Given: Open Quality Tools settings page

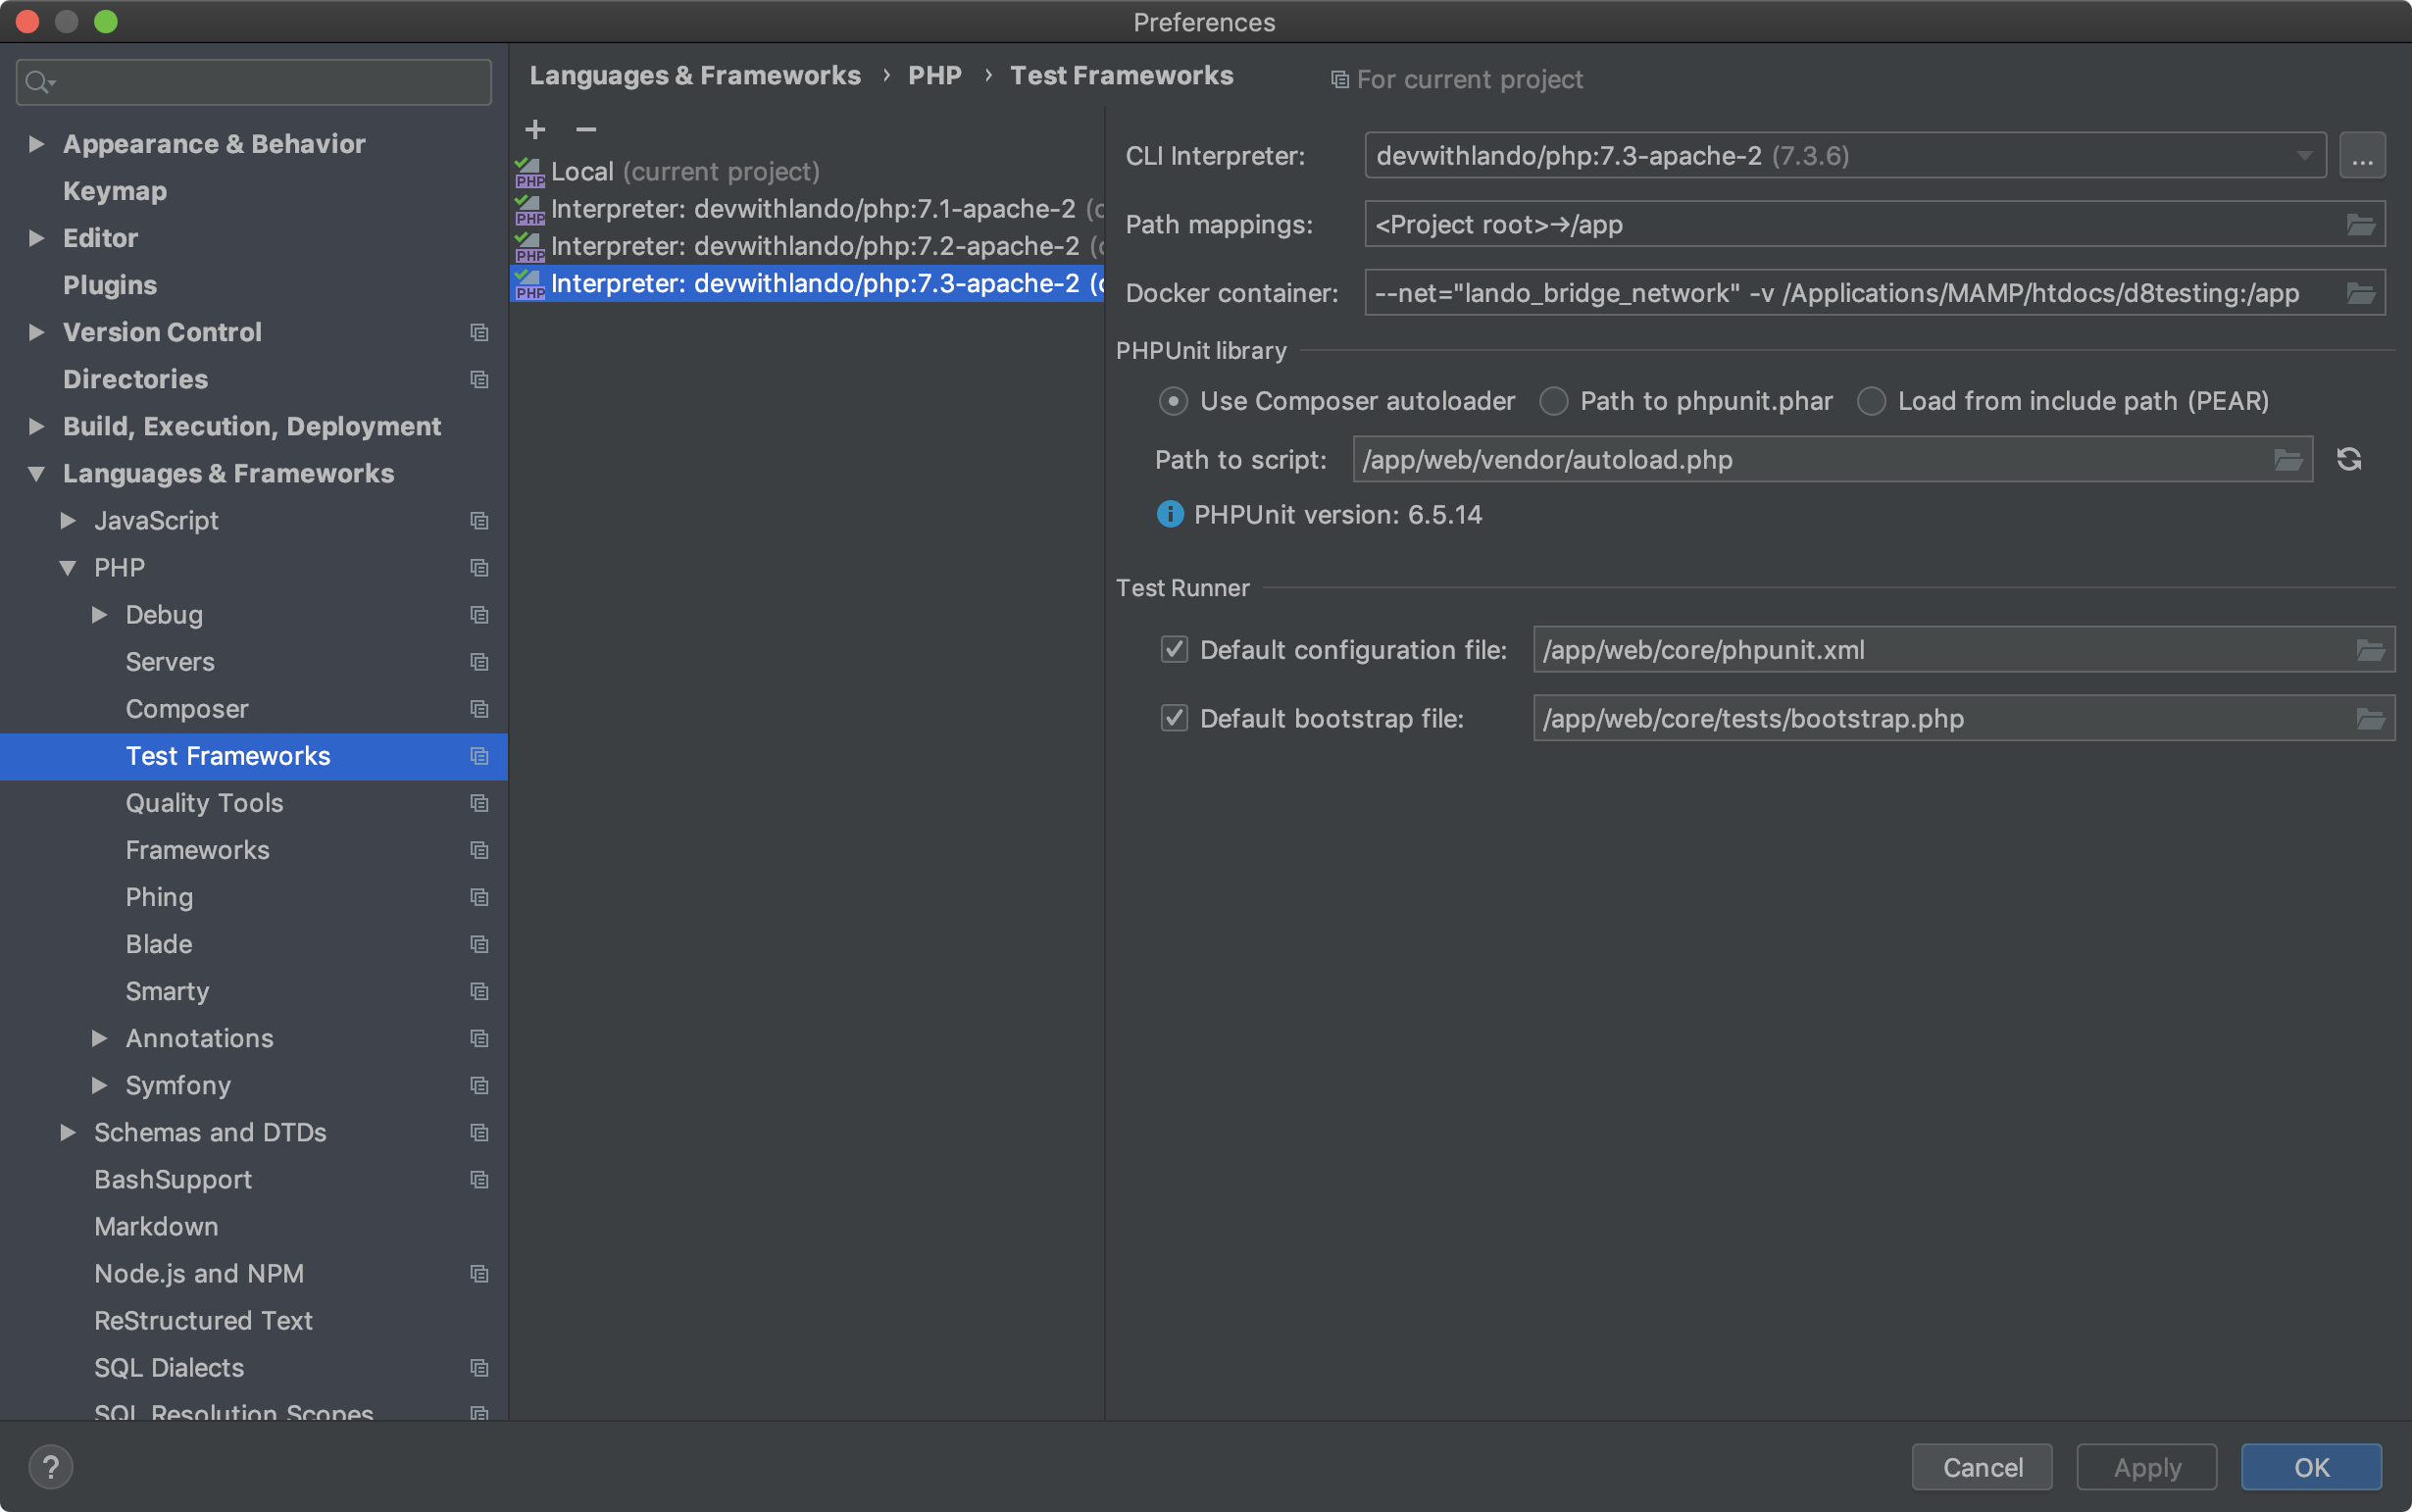Looking at the screenshot, I should point(204,803).
